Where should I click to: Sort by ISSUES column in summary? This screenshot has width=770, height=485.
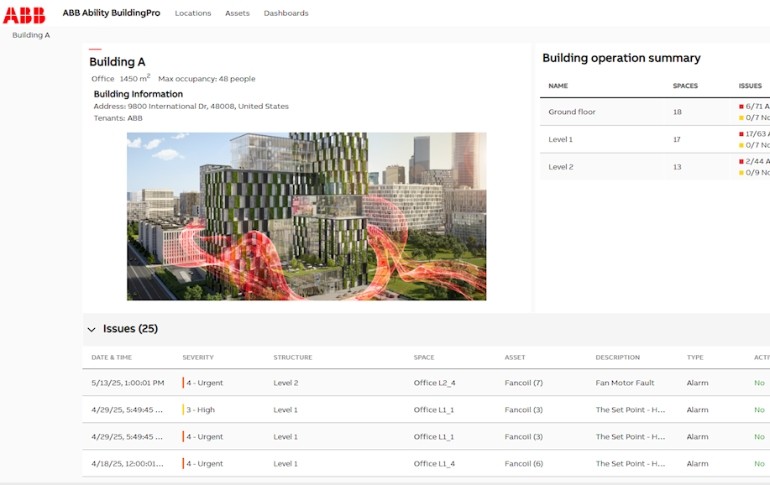(750, 86)
